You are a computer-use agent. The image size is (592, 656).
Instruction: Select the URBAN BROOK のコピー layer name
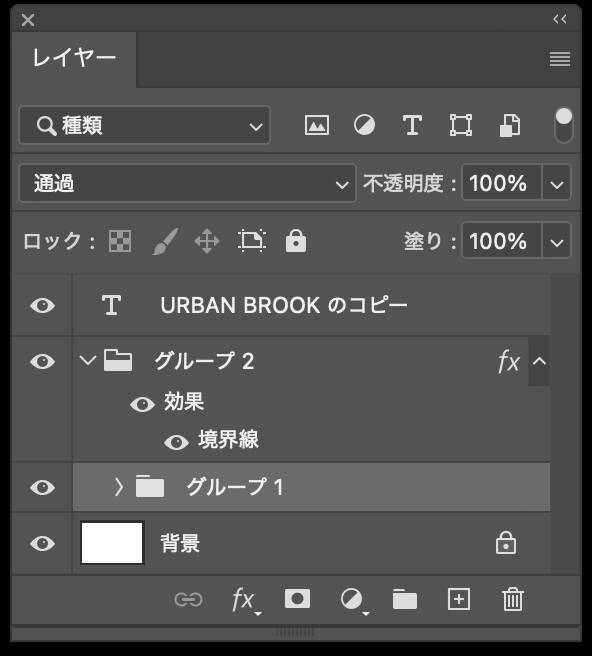pyautogui.click(x=284, y=305)
